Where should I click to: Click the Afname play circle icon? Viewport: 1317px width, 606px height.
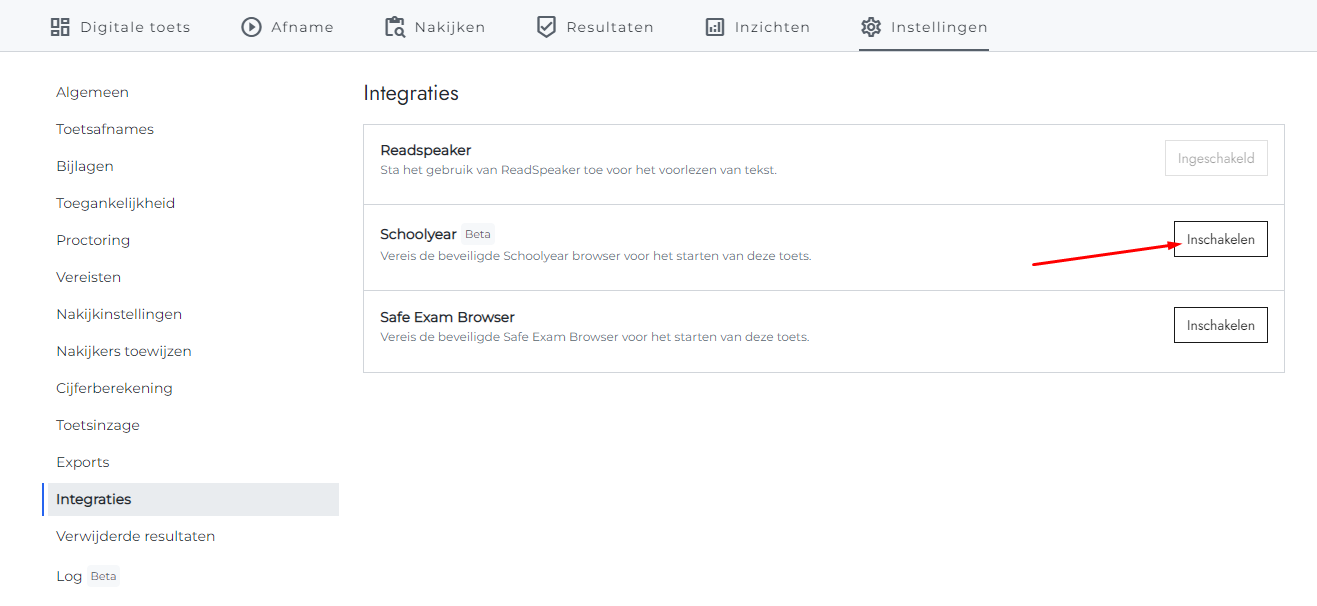(251, 27)
